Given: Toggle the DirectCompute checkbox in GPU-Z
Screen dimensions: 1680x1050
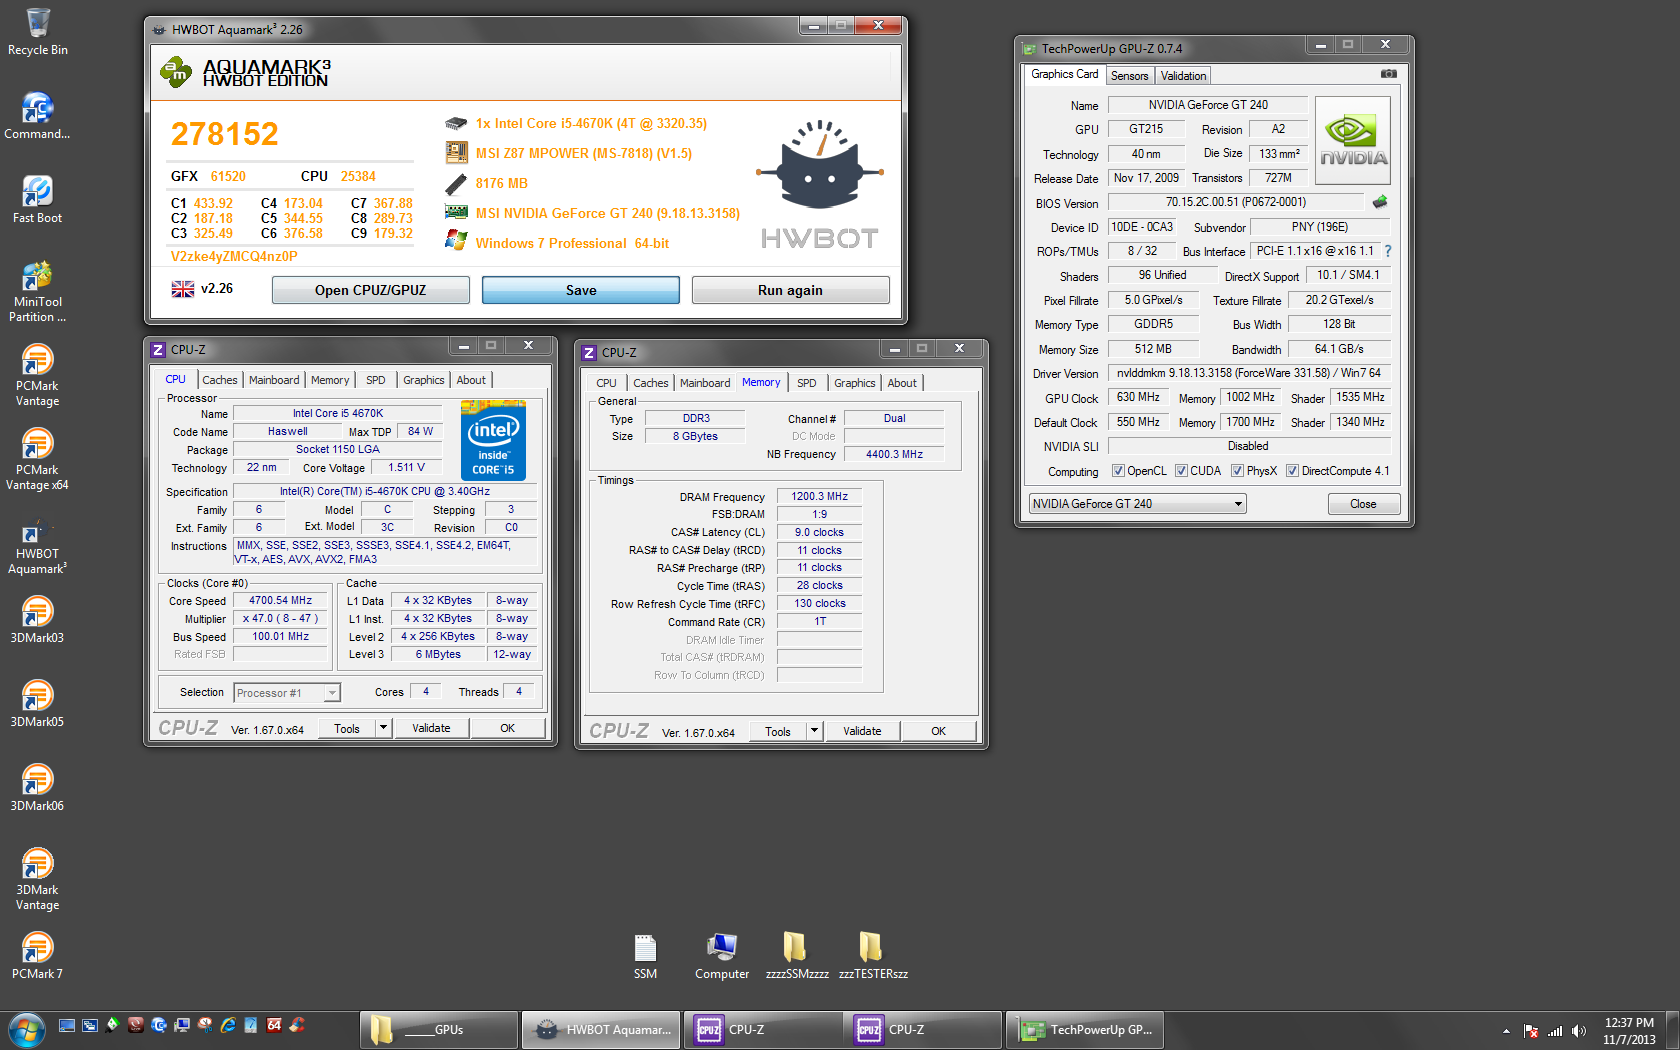Looking at the screenshot, I should tap(1292, 471).
